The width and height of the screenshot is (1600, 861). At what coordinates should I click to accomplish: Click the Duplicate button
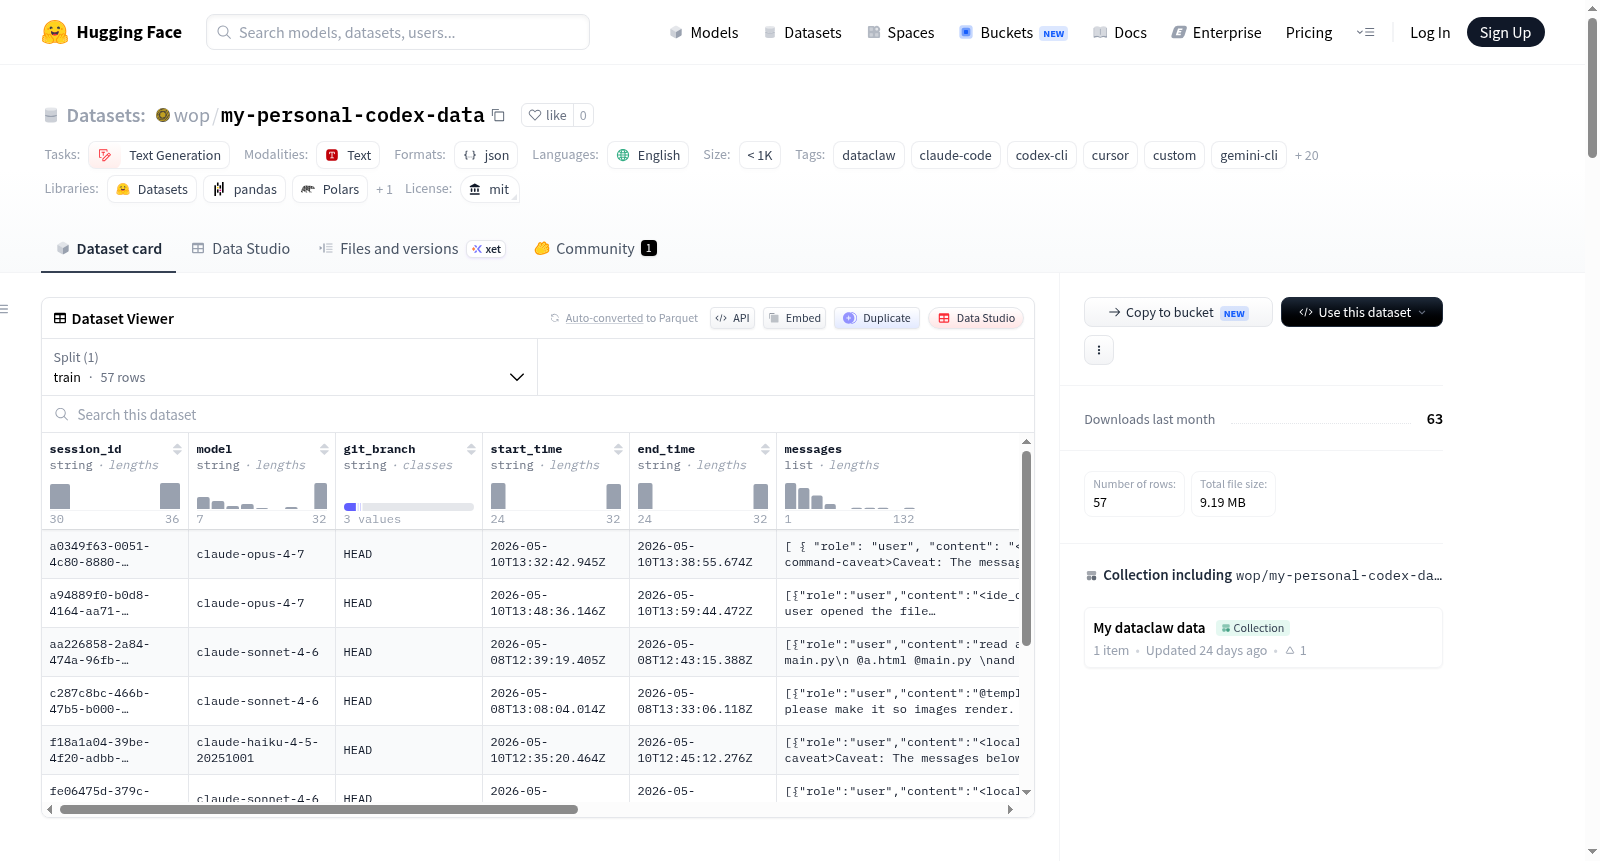tap(877, 318)
